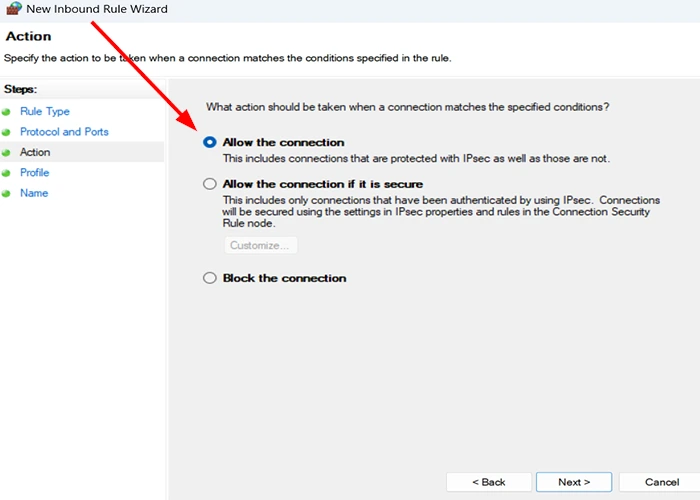
Task: Click the Next > button
Action: tap(574, 482)
